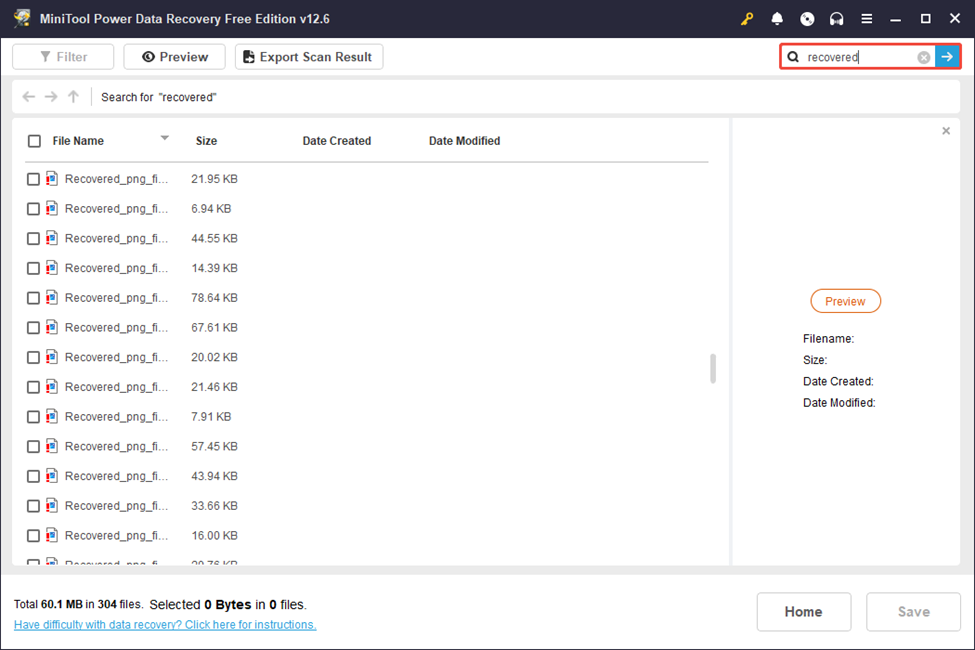Click the key register icon in title bar
The image size is (975, 650).
(747, 19)
